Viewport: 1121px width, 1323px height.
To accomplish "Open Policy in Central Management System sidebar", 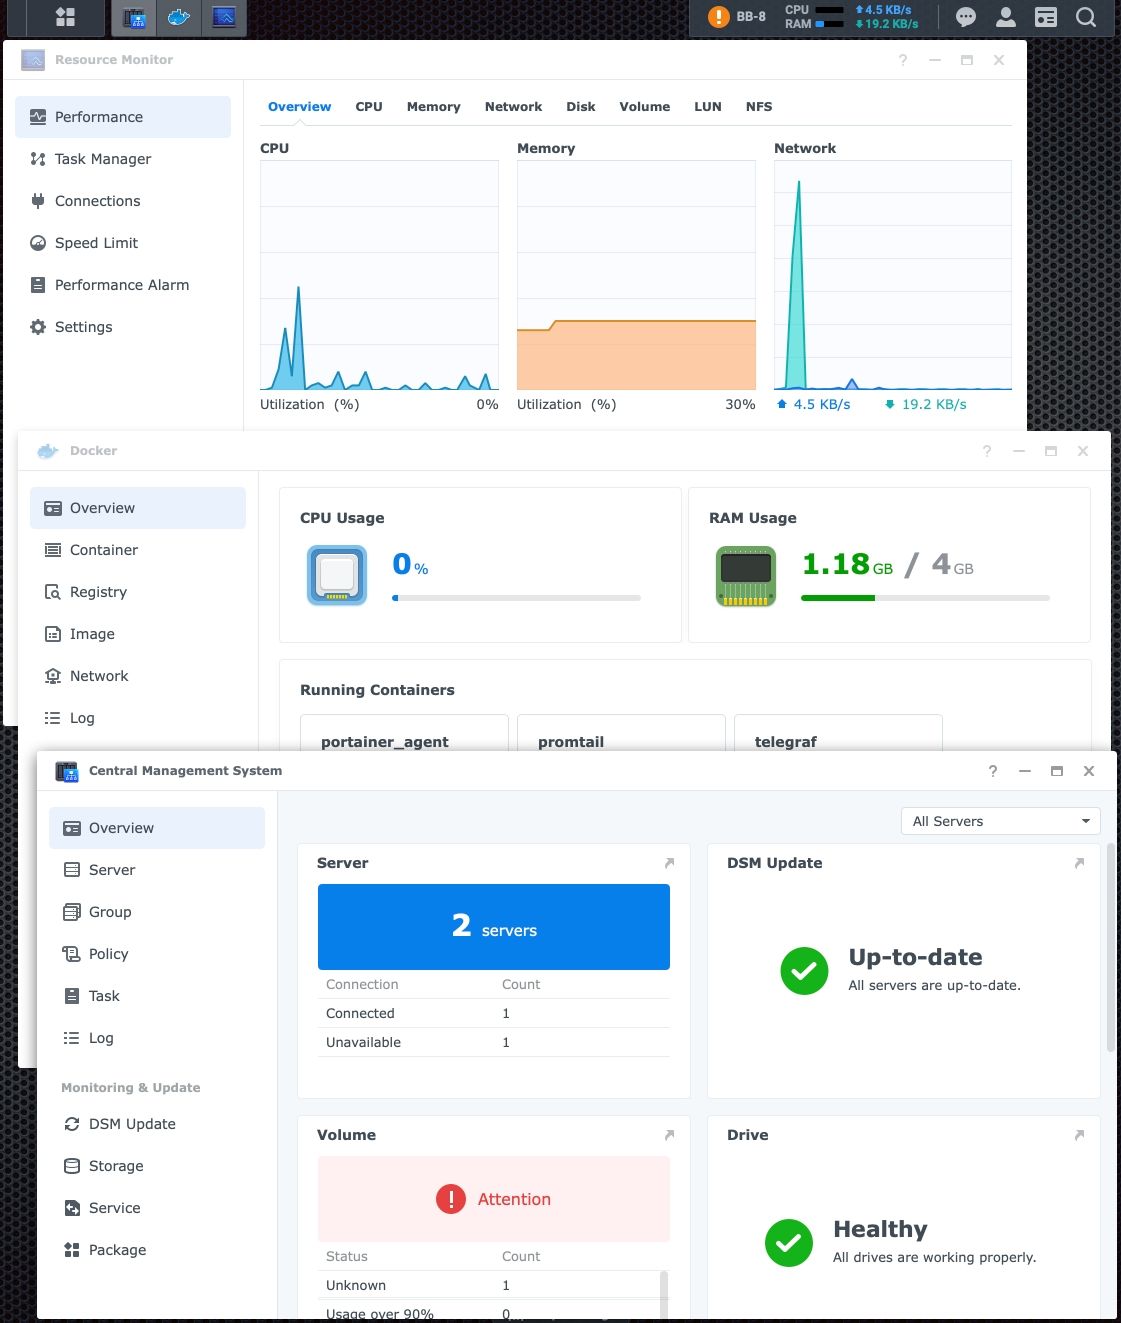I will coord(157,954).
